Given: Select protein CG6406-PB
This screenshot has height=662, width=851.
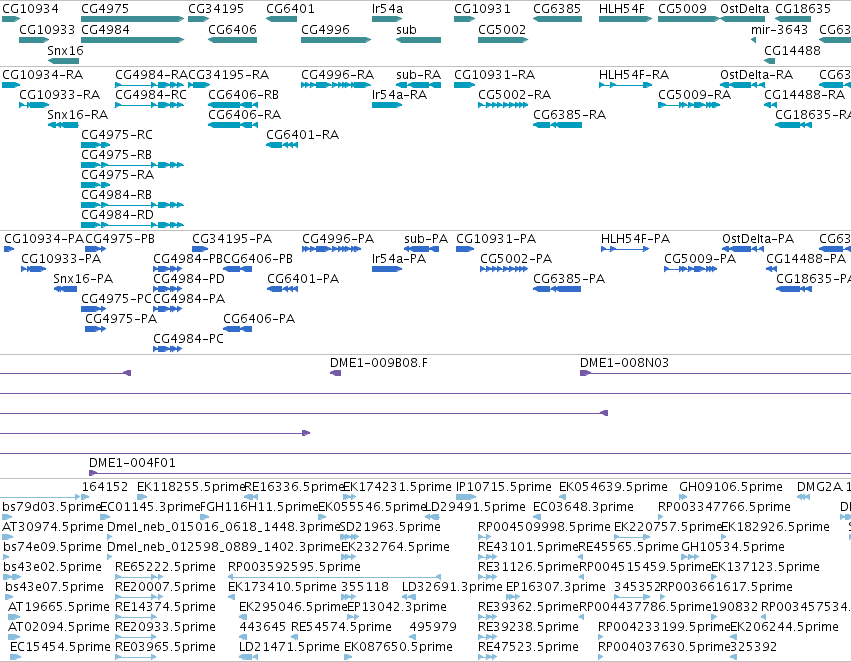Looking at the screenshot, I should 258,259.
